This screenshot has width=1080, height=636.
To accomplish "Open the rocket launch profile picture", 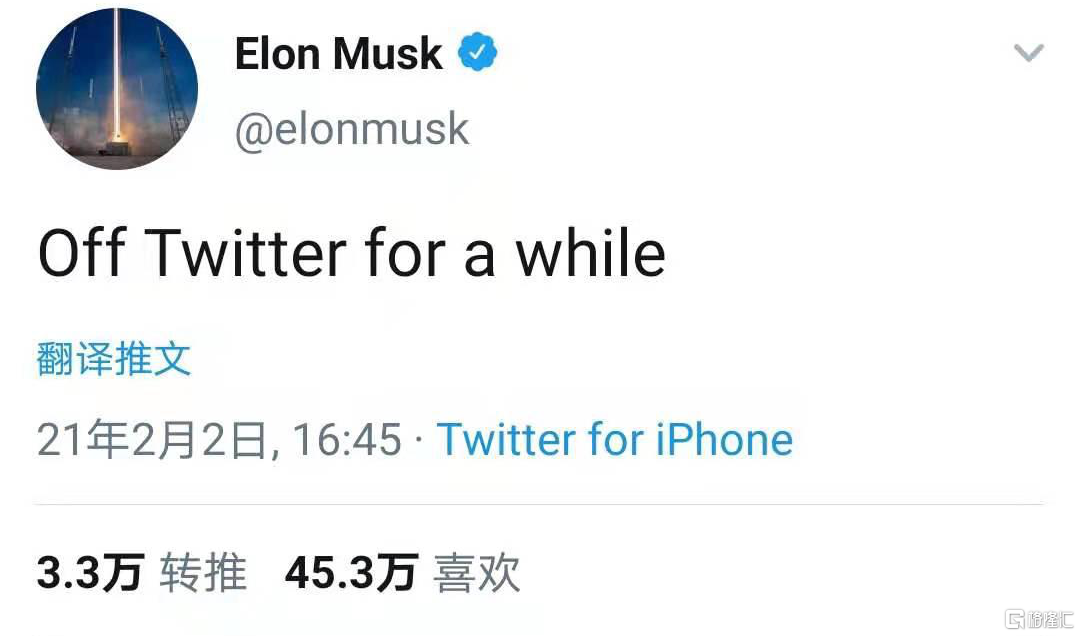I will click(x=117, y=89).
